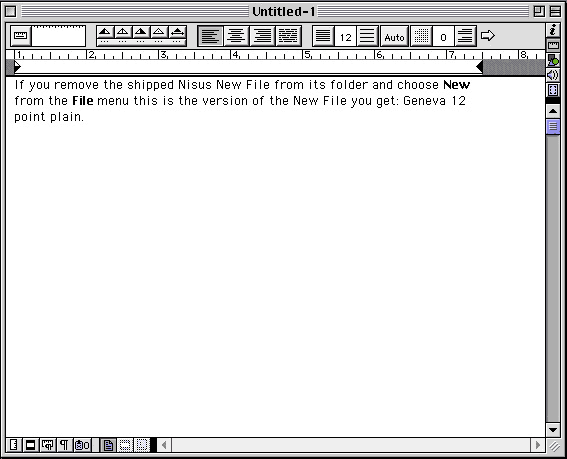The height and width of the screenshot is (459, 567).
Task: Toggle the paragraph mark display icon at bottom
Action: pos(64,445)
